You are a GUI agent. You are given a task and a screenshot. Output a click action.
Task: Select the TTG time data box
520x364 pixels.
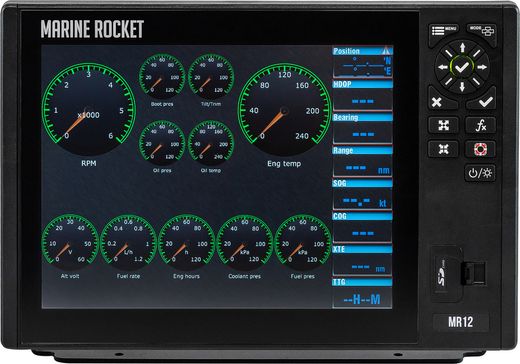(x=363, y=293)
